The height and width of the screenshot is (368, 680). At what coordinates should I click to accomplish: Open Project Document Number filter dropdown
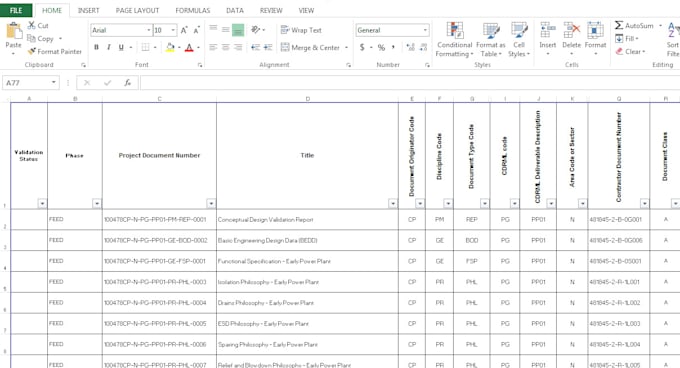point(211,203)
